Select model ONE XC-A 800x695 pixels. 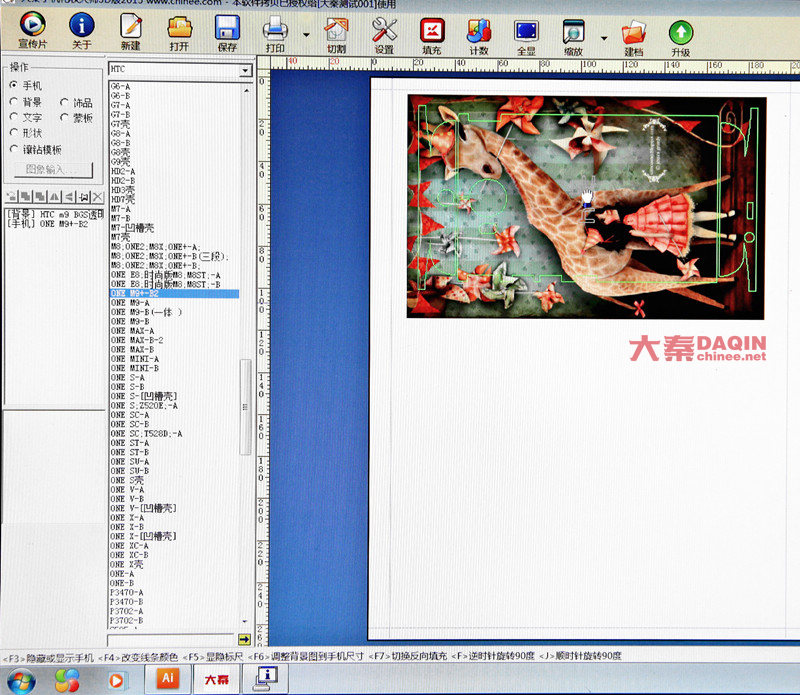(130, 545)
